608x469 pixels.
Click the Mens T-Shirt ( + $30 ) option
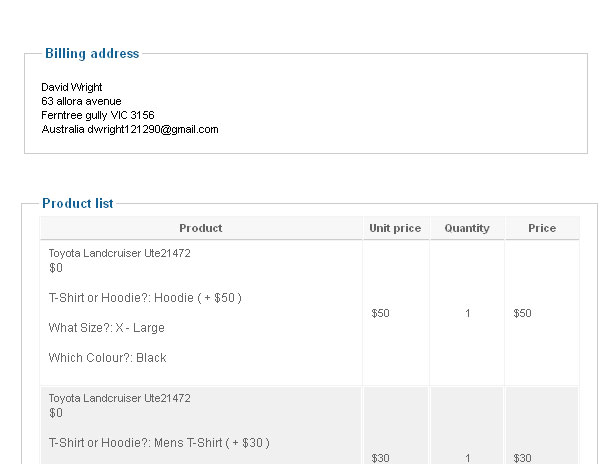pyautogui.click(x=212, y=443)
